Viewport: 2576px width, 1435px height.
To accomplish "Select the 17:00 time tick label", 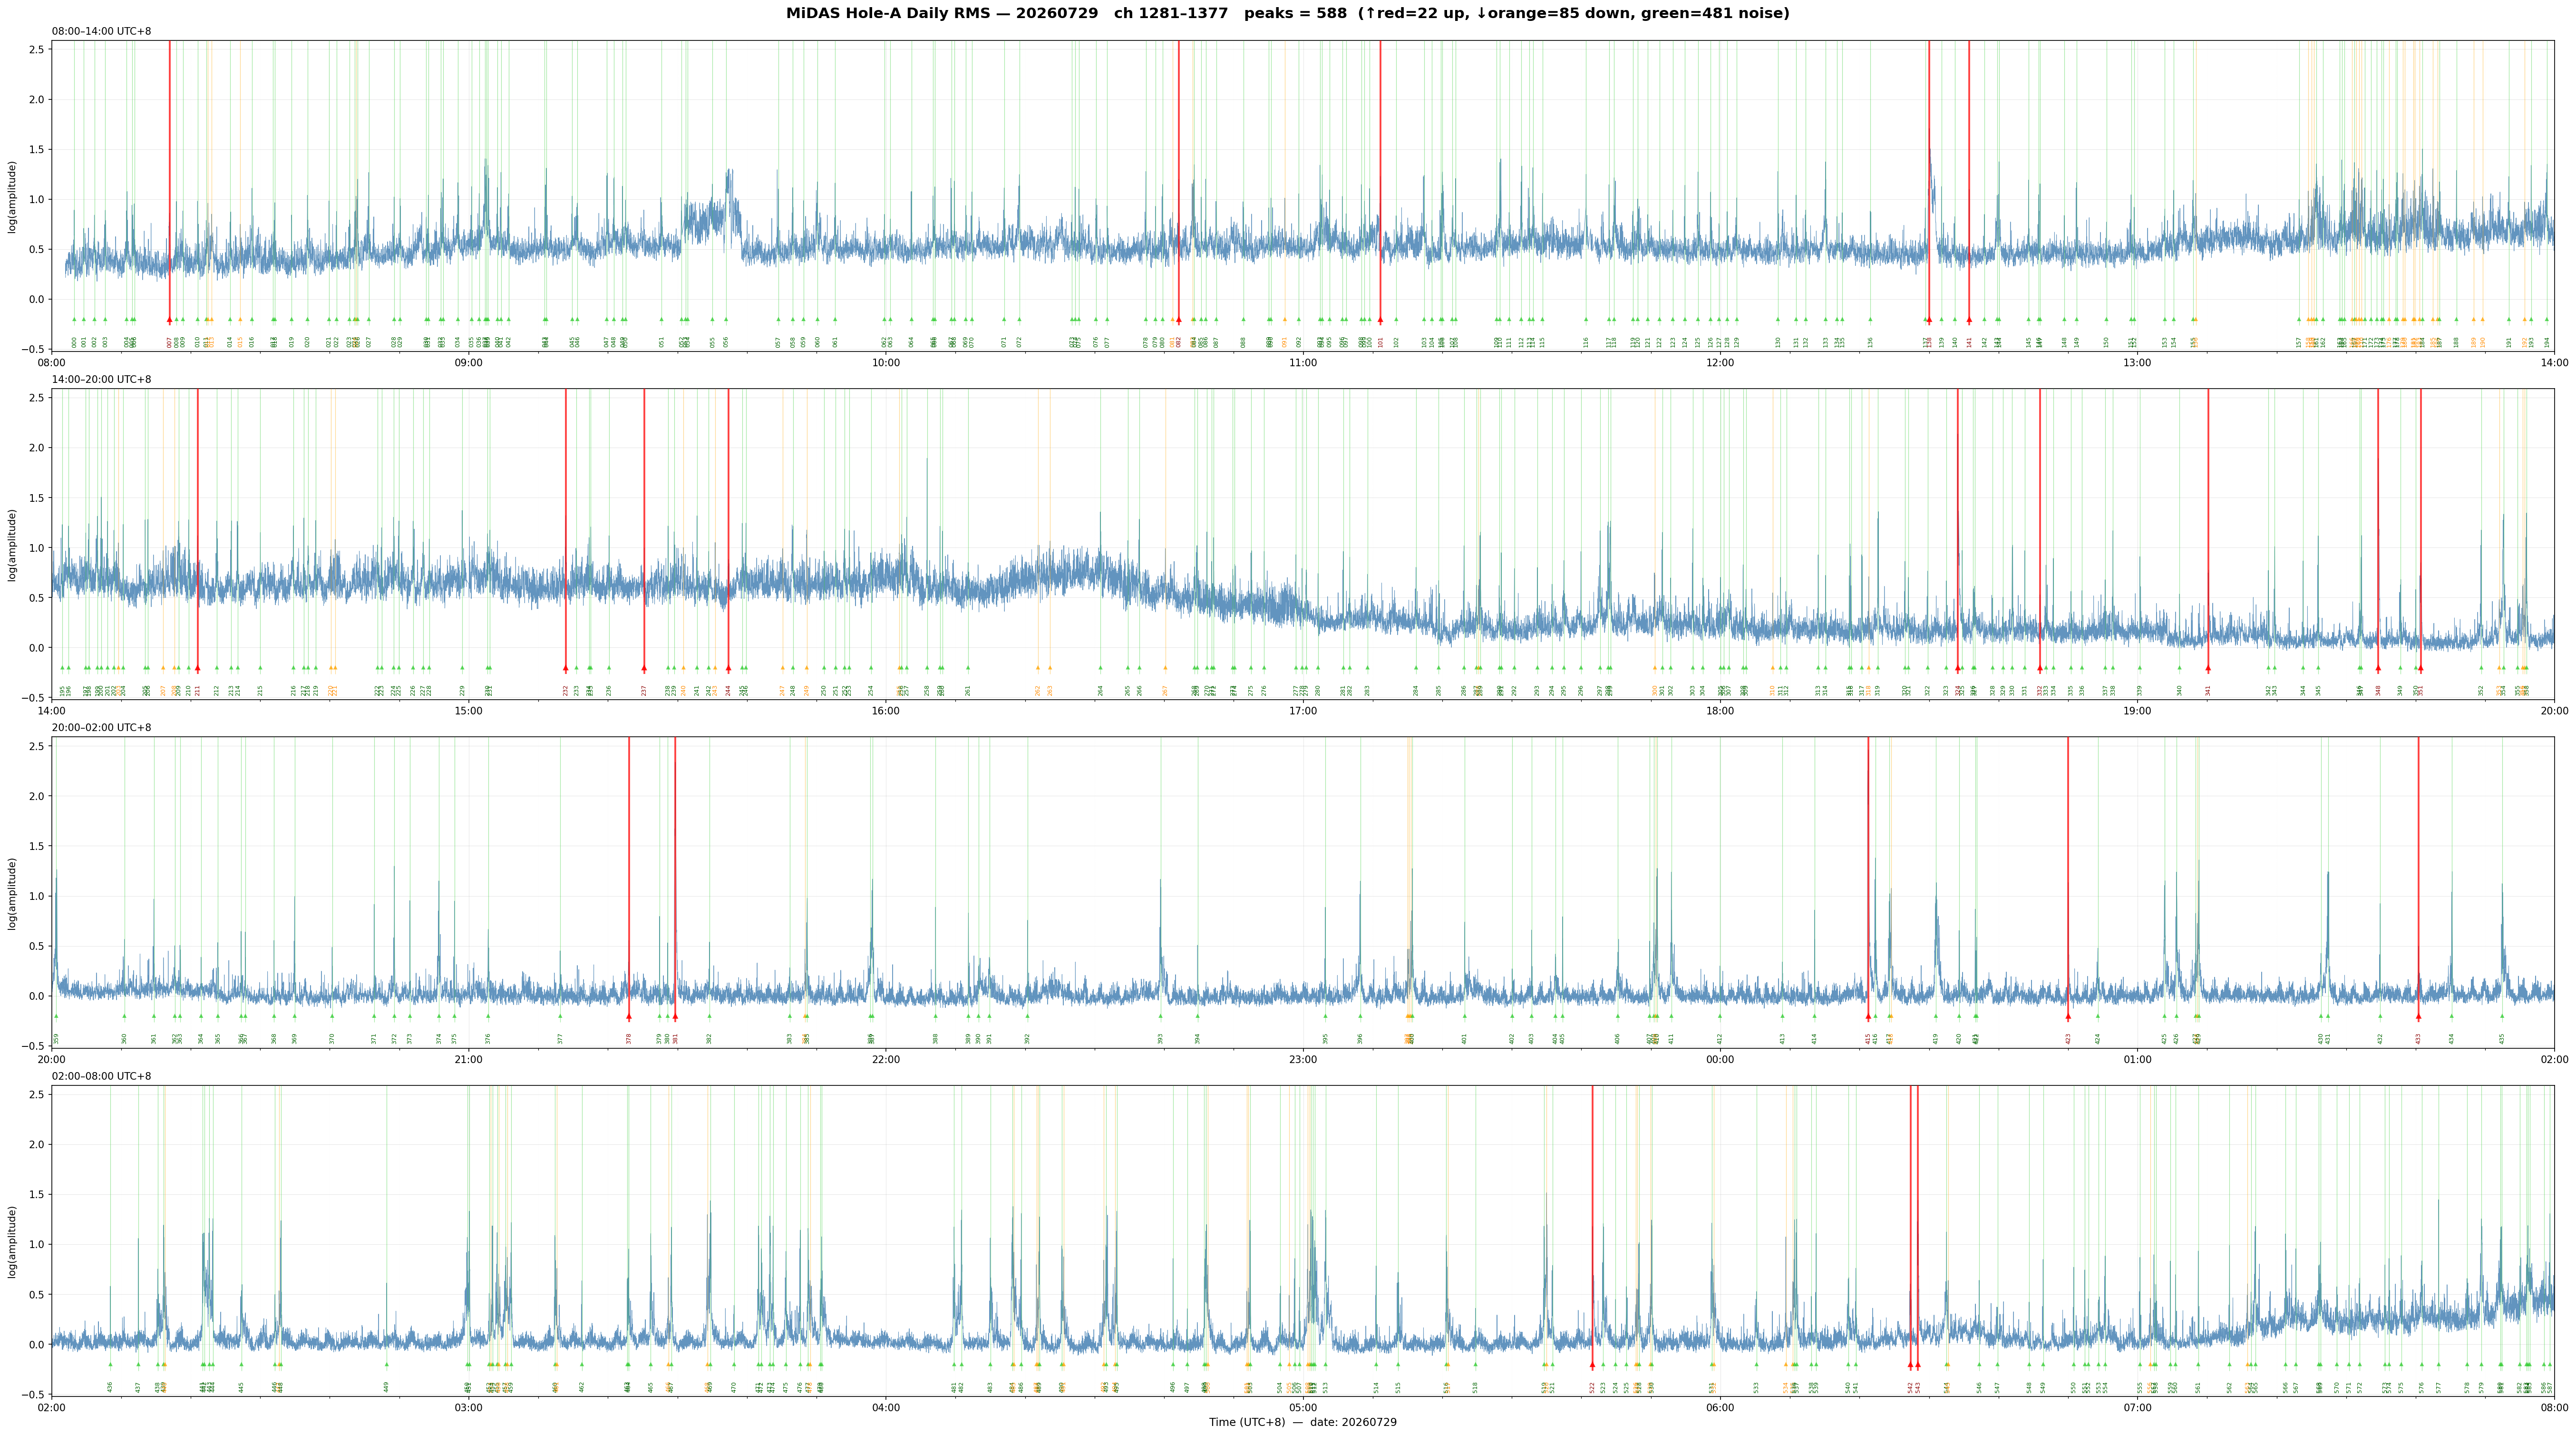I will point(1303,710).
